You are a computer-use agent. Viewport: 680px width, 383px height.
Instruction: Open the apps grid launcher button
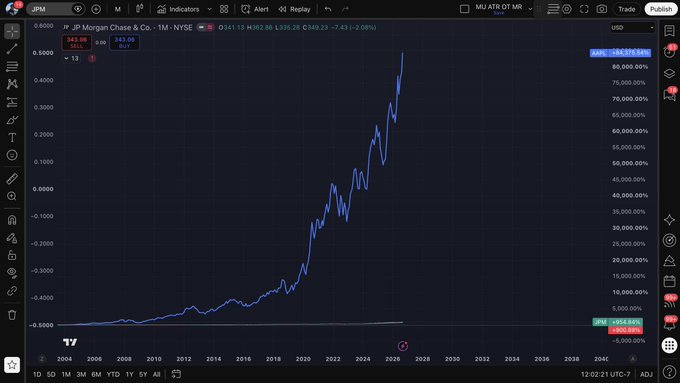(x=669, y=345)
